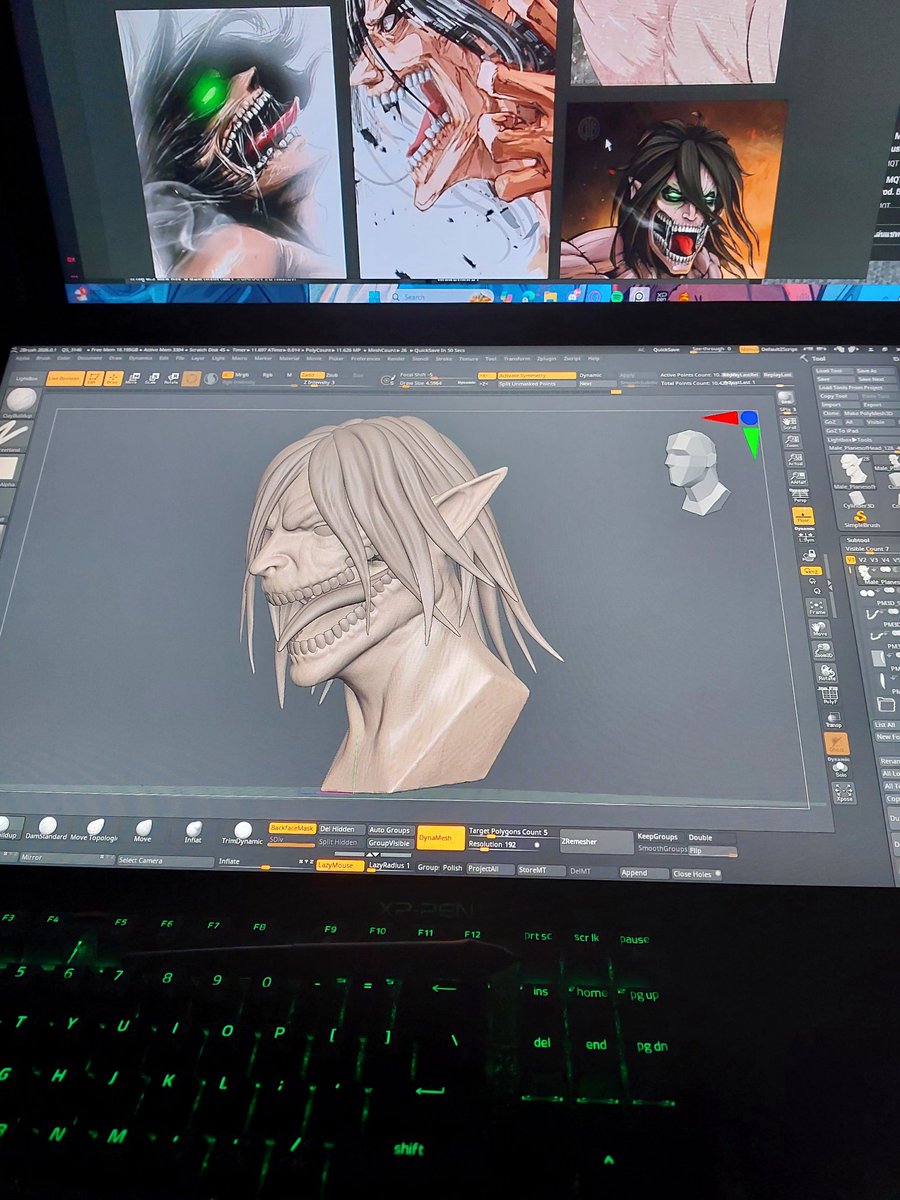Viewport: 900px width, 1200px height.
Task: Open the Help menu
Action: click(594, 358)
